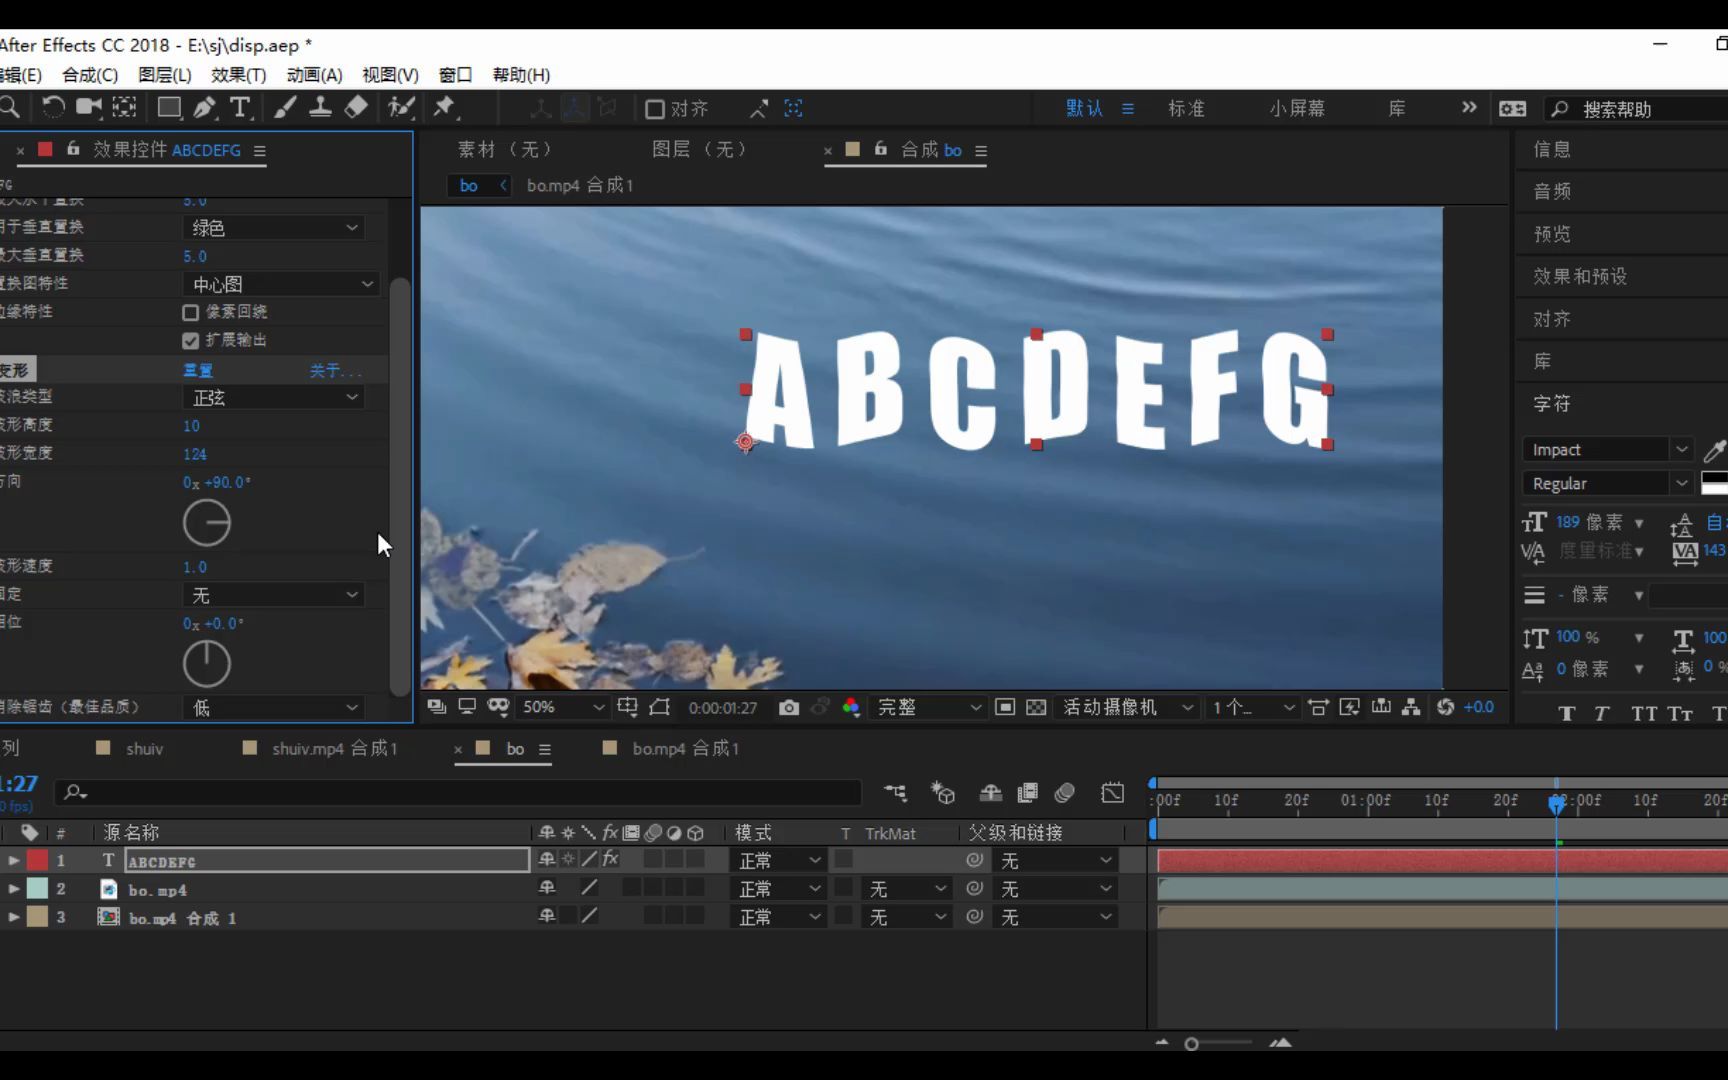Image resolution: width=1728 pixels, height=1080 pixels.
Task: Toggle the 对齐 snapping checkbox in toolbar
Action: tap(655, 109)
